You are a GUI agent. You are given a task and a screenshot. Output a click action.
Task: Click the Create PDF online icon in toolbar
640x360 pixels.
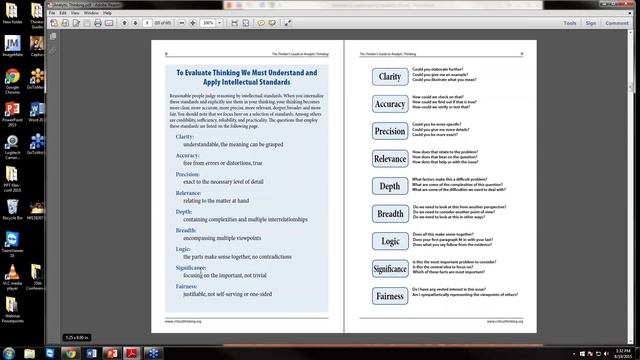(x=54, y=23)
